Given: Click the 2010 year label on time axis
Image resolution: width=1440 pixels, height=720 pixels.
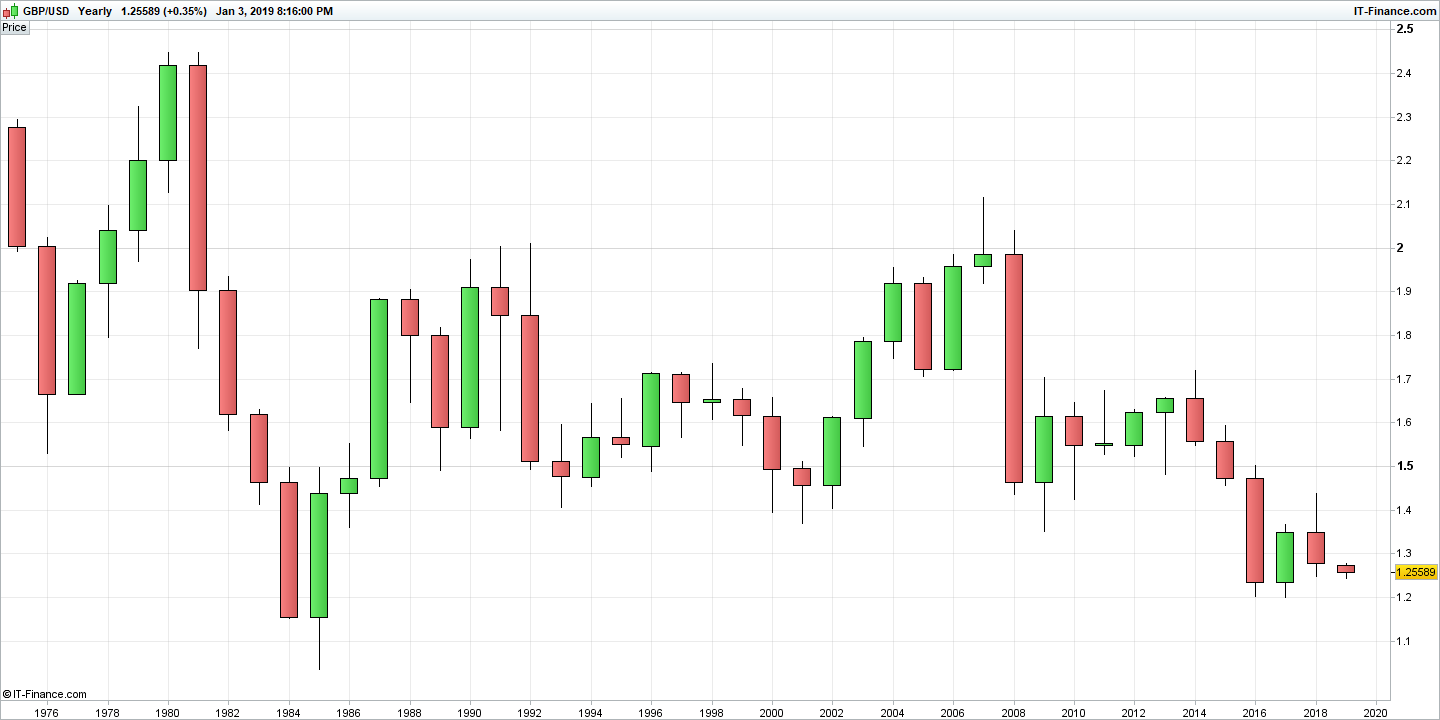Looking at the screenshot, I should point(1074,713).
